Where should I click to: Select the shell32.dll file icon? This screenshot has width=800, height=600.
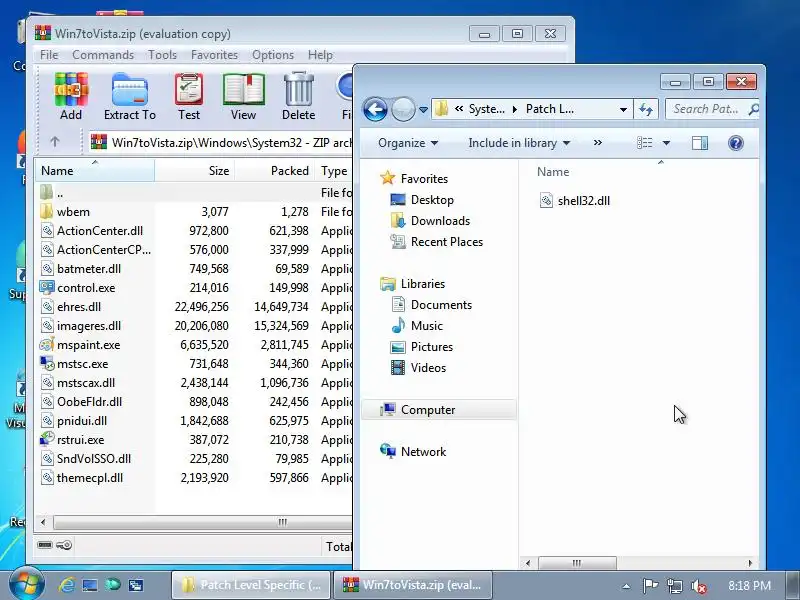pyautogui.click(x=546, y=201)
